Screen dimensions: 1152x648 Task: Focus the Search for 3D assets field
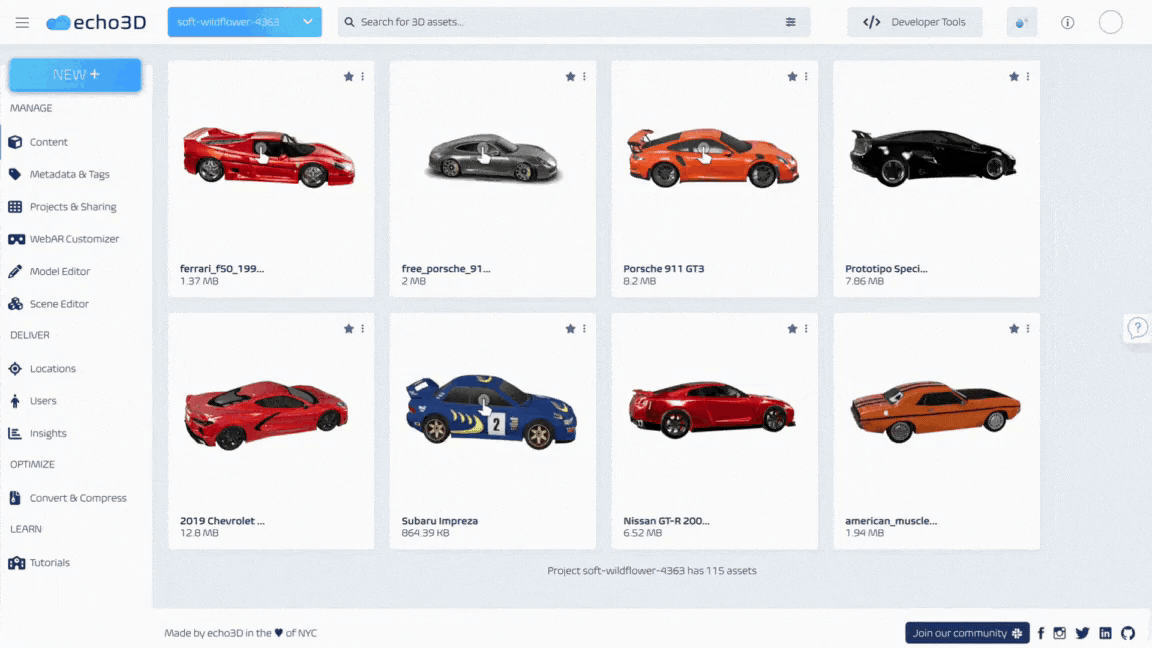(574, 22)
